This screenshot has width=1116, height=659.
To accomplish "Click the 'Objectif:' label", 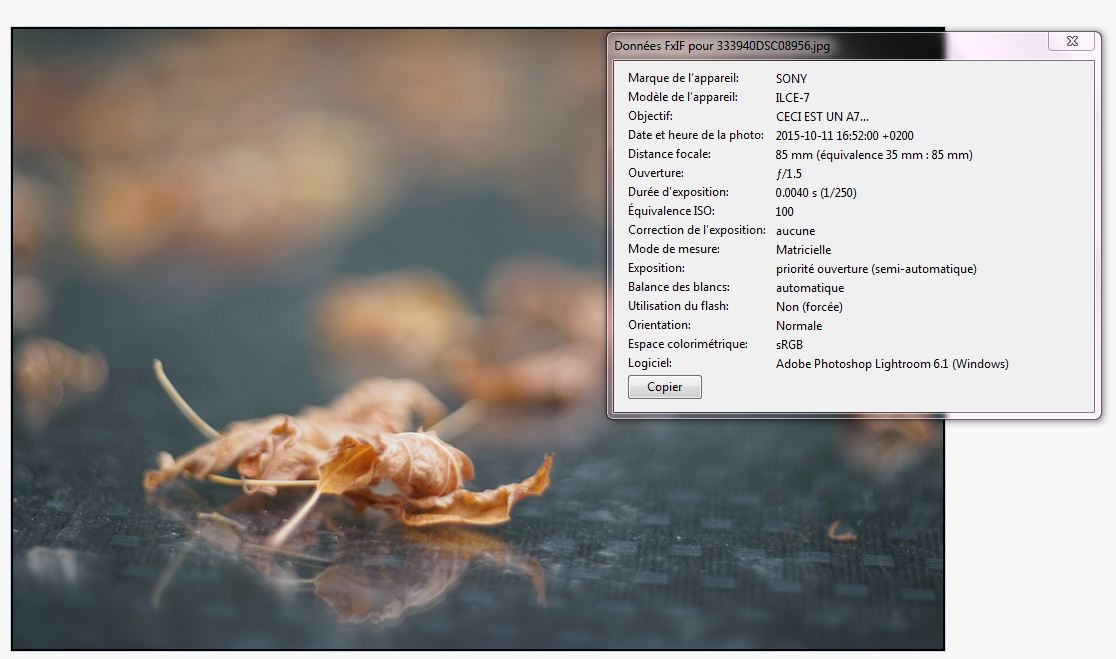I will [650, 116].
